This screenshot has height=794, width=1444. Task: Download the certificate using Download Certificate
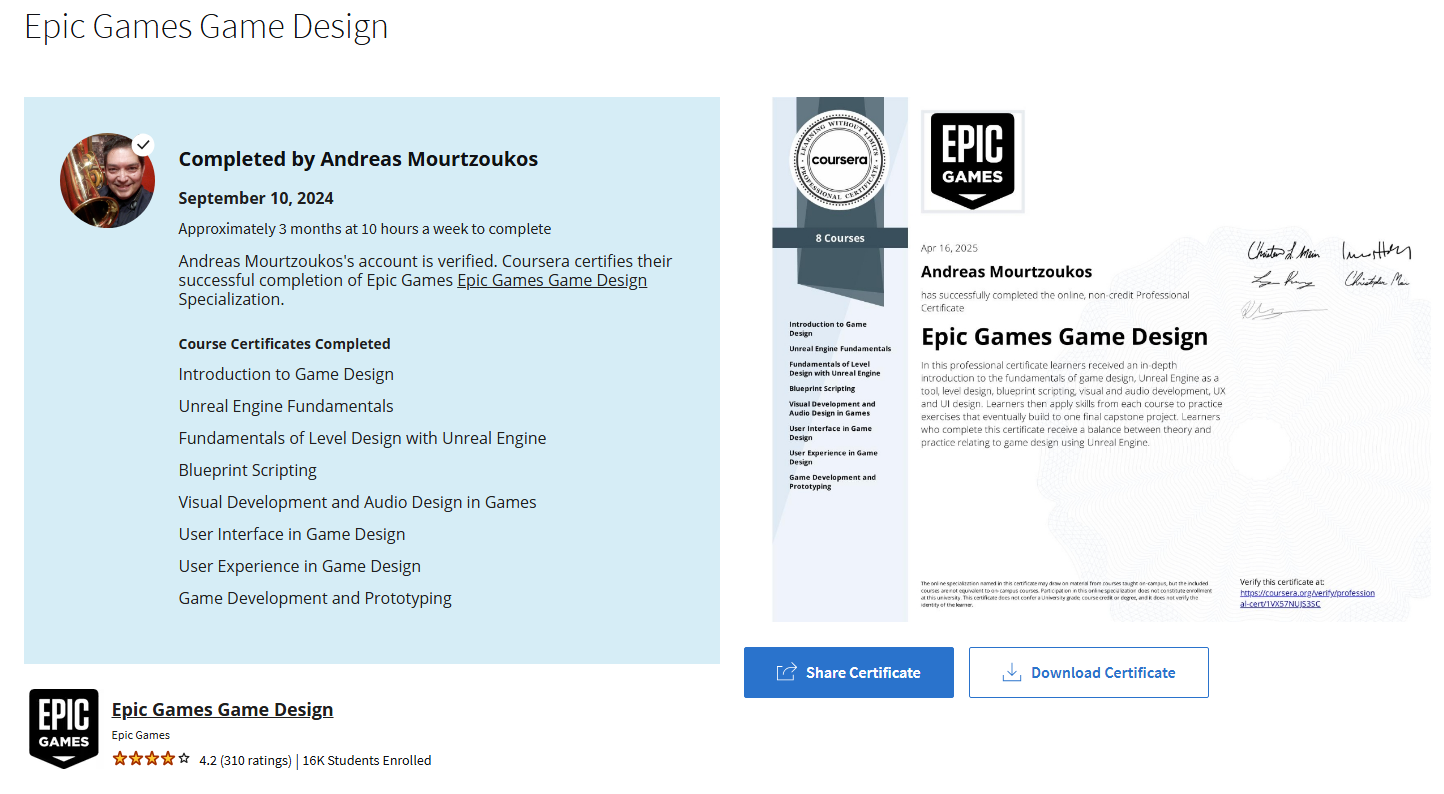pyautogui.click(x=1089, y=672)
